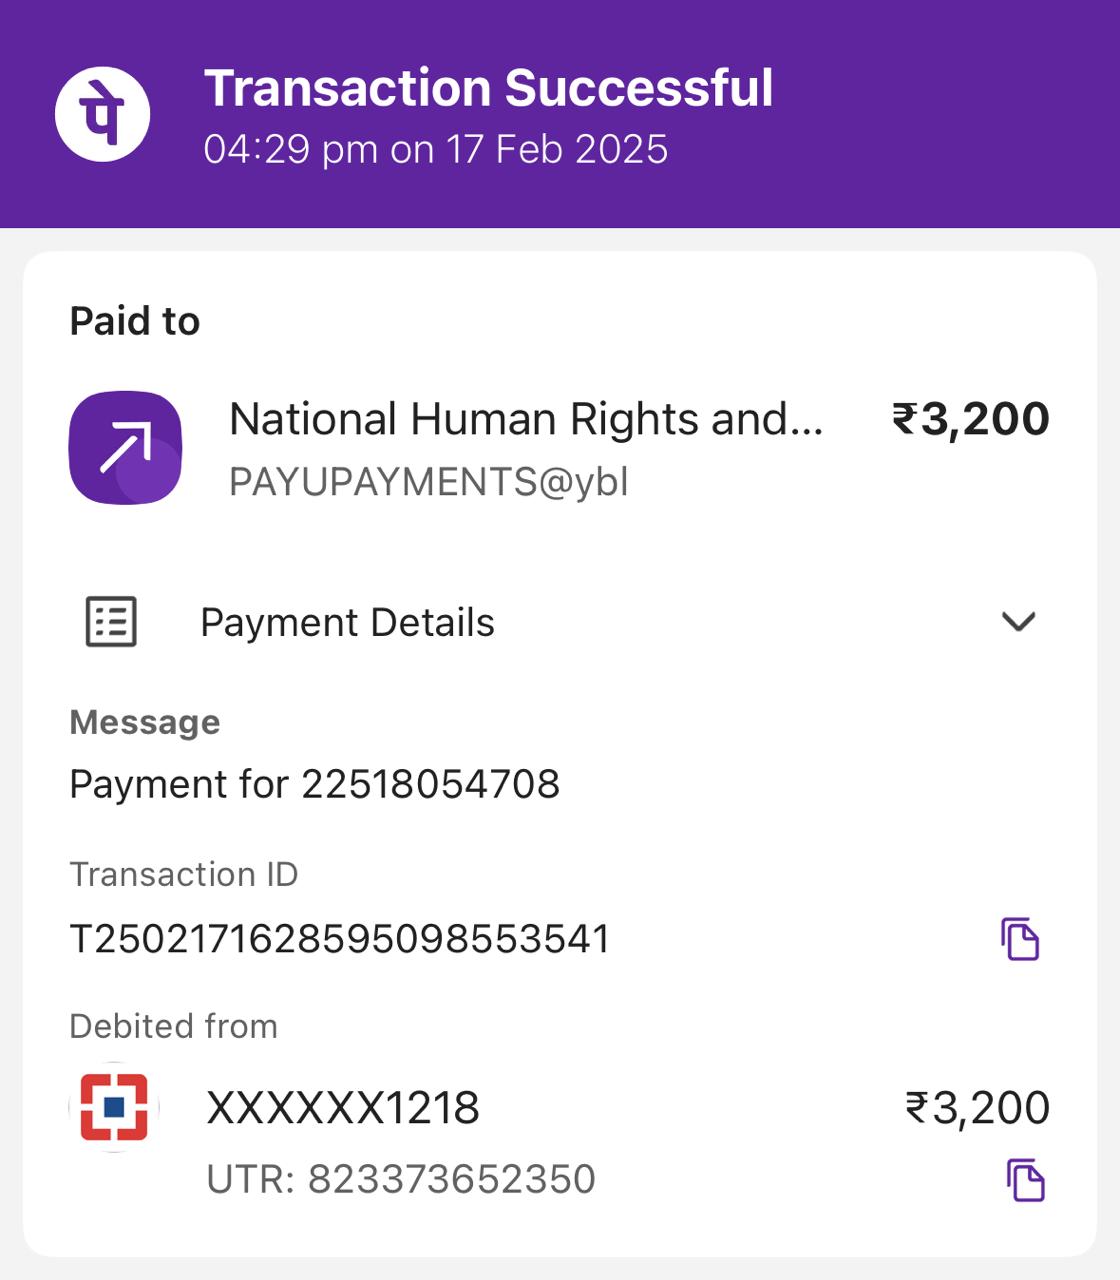Select the message text Payment for 22518054708

tap(314, 784)
